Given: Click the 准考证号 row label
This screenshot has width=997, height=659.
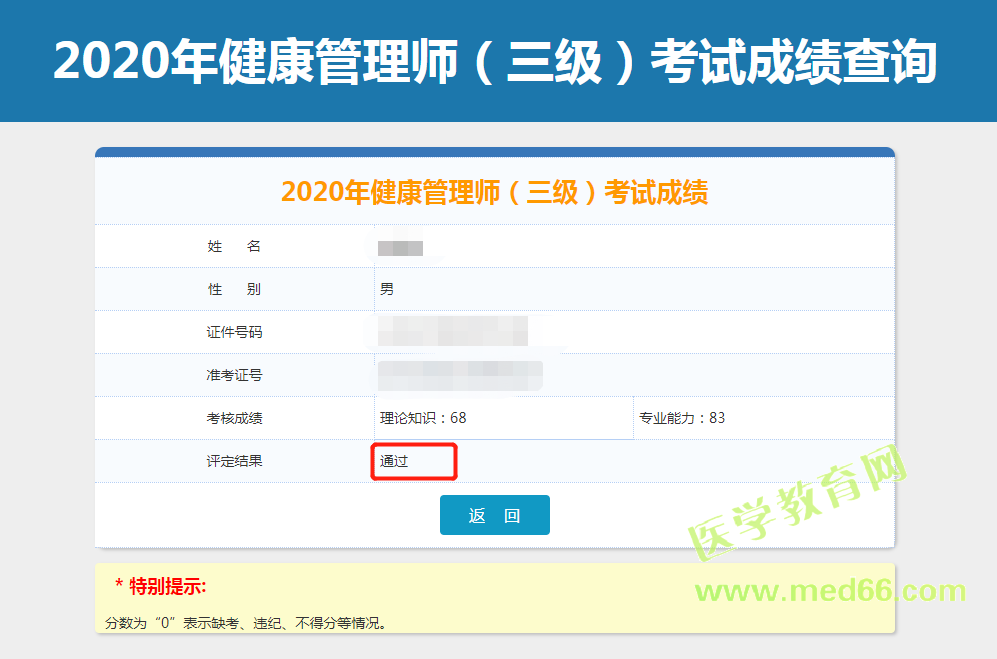Looking at the screenshot, I should pos(234,375).
